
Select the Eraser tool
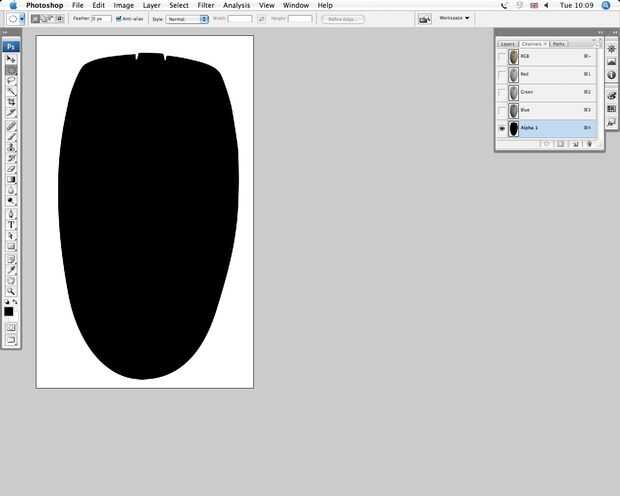point(11,169)
